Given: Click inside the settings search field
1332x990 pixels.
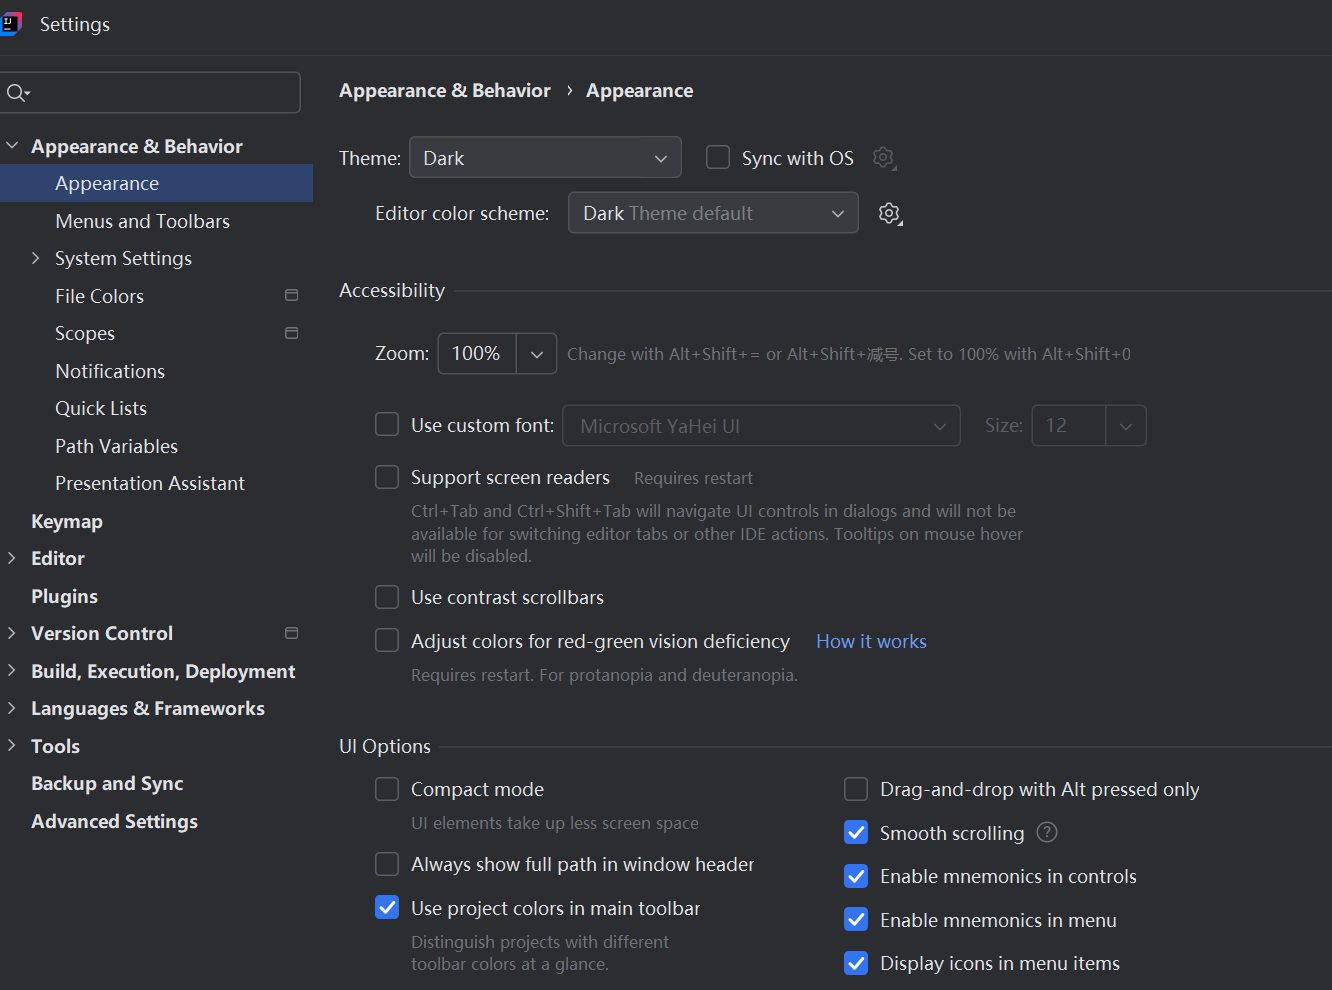Looking at the screenshot, I should point(150,92).
